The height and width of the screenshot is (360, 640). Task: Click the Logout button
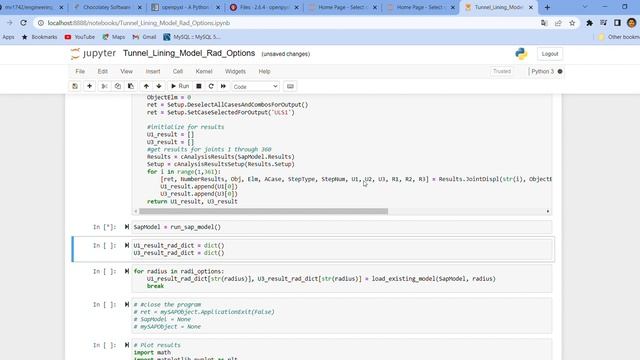550,54
